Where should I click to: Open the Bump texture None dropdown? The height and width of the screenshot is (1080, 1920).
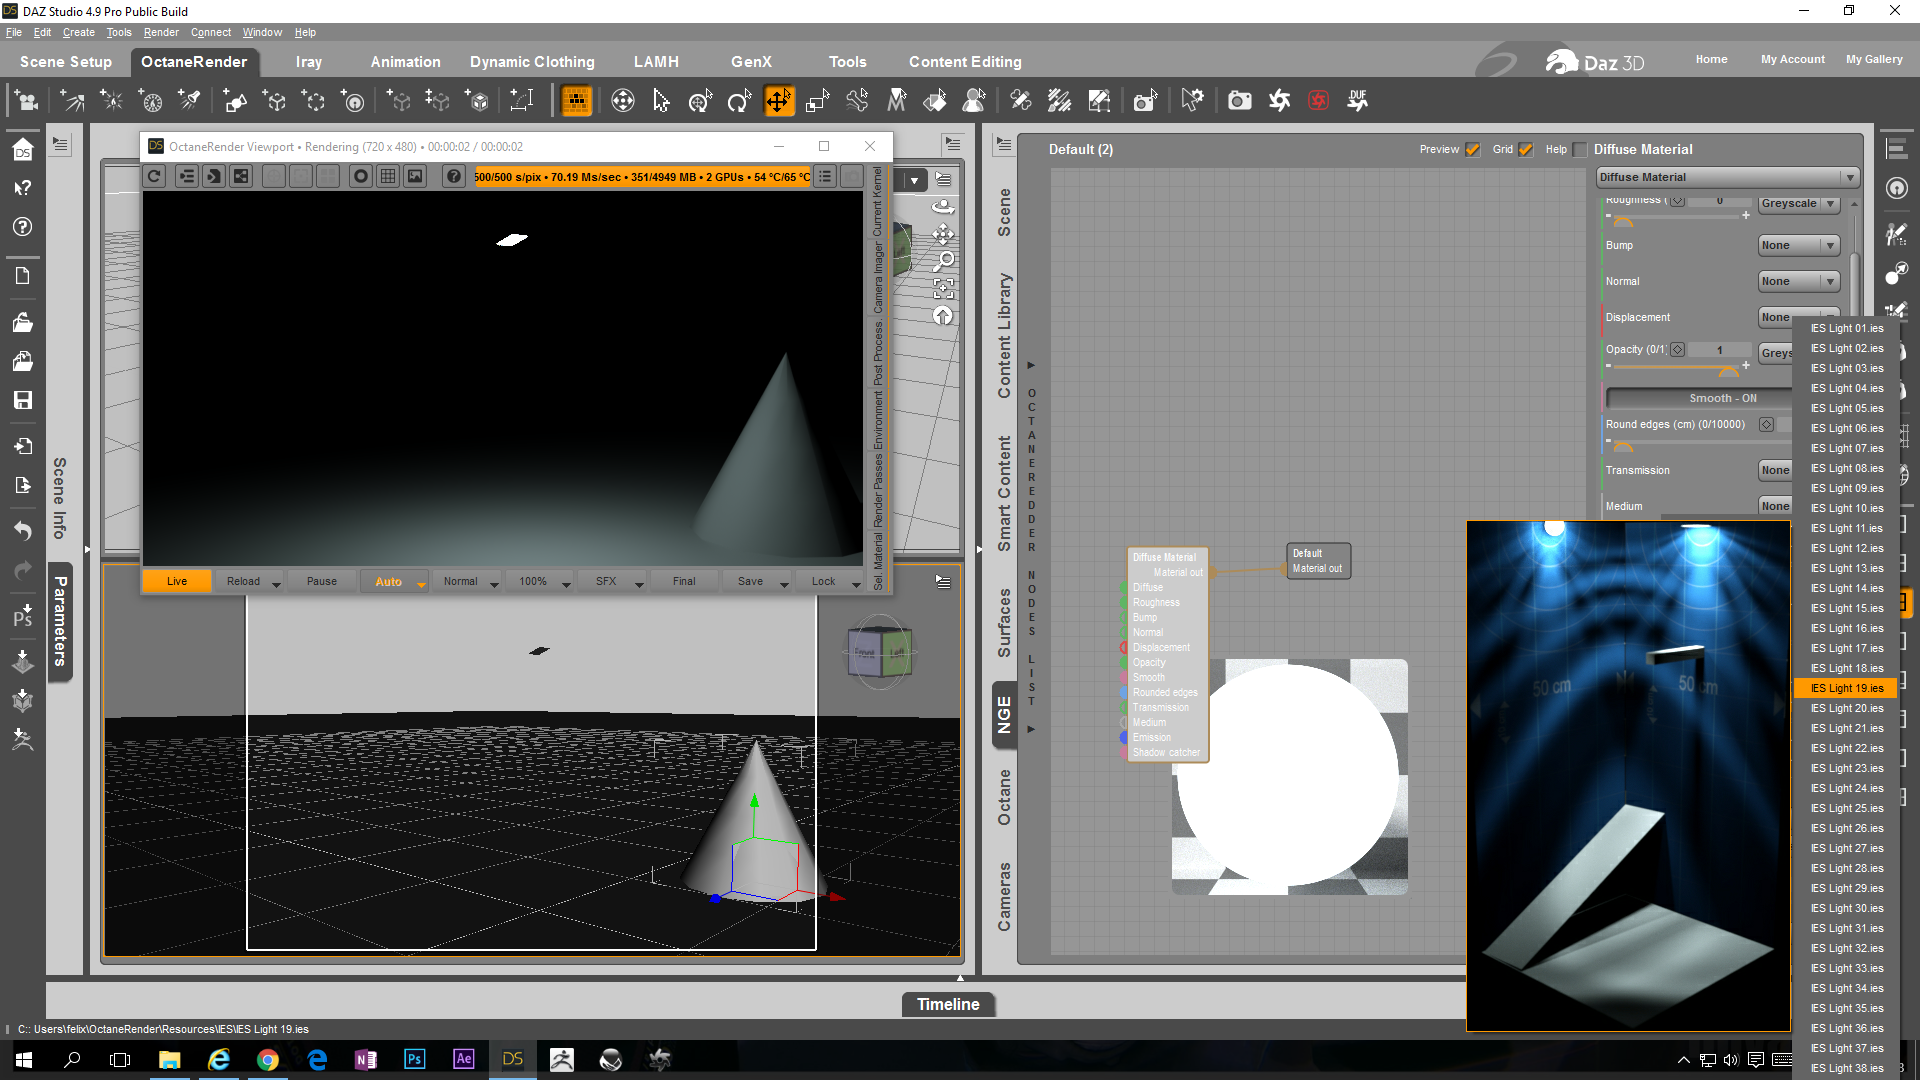click(1798, 246)
